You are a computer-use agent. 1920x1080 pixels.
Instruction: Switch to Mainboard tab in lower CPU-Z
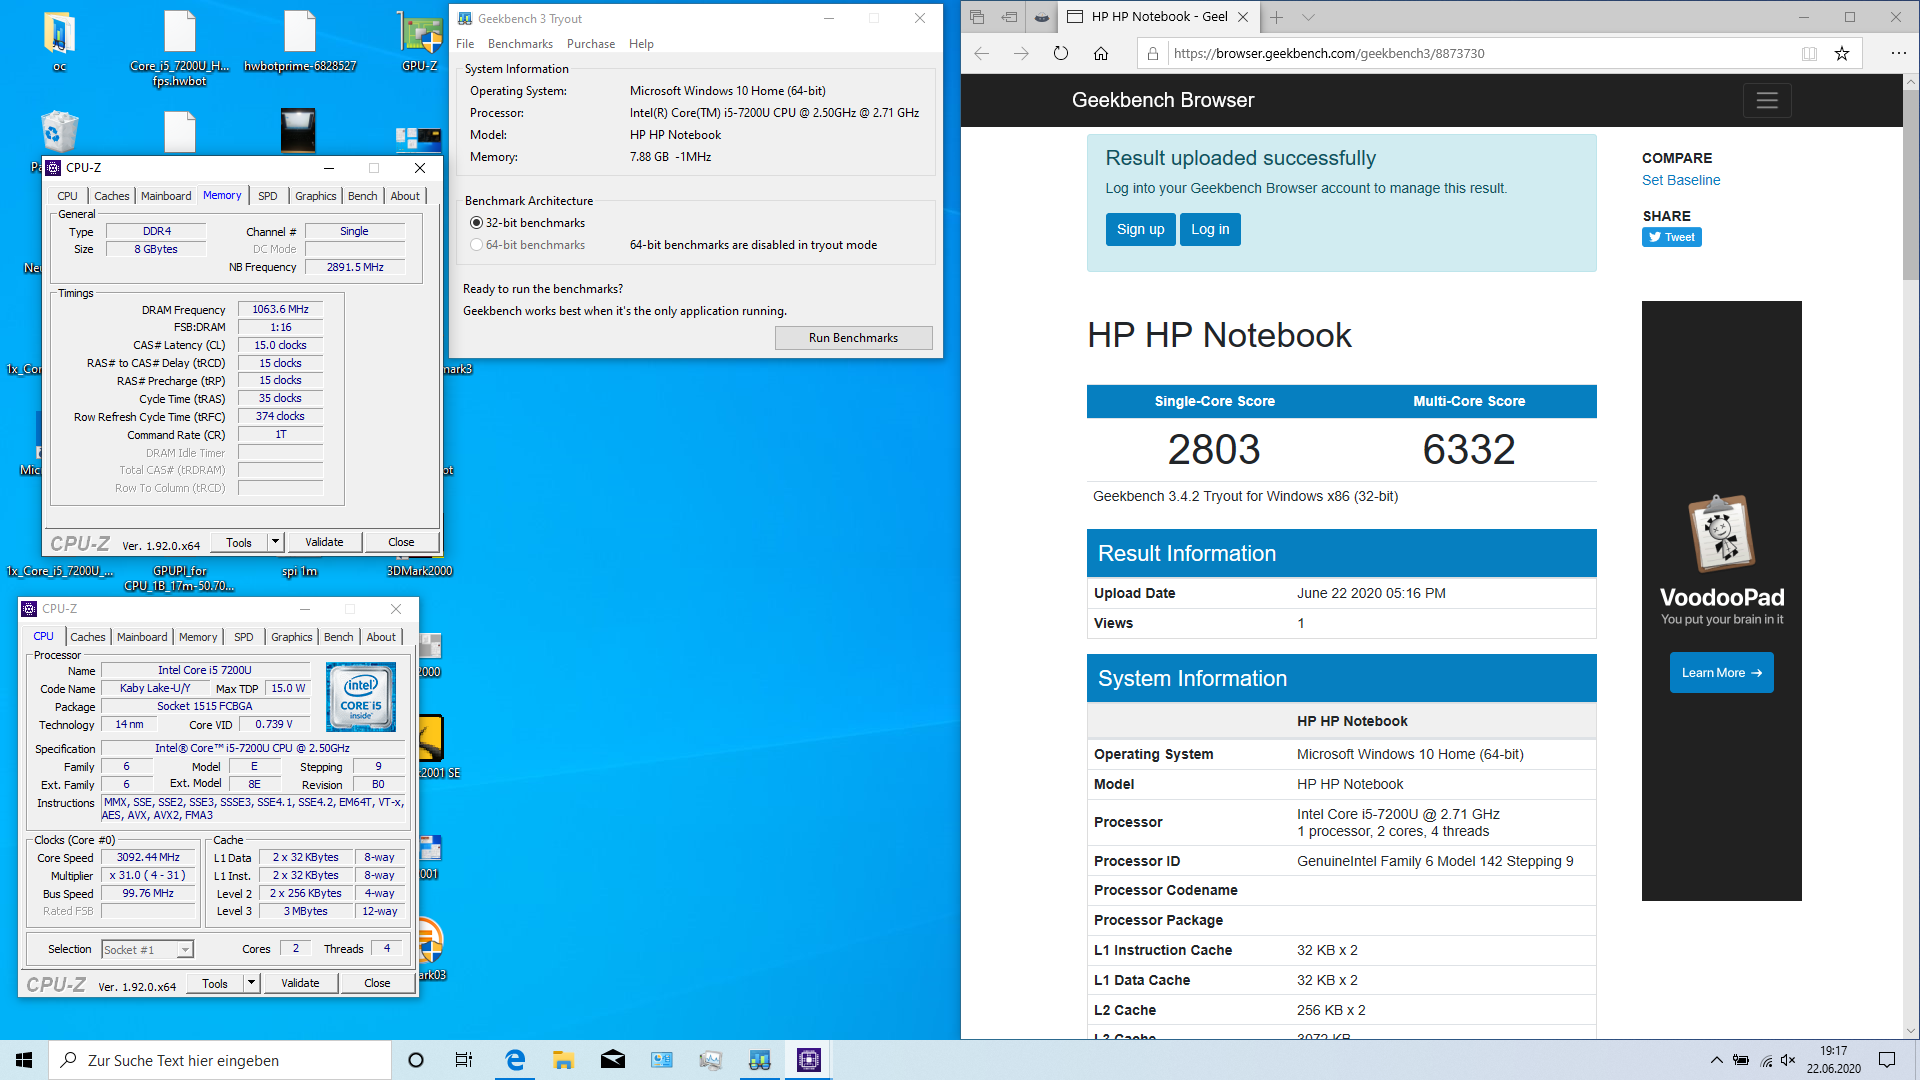pyautogui.click(x=142, y=637)
